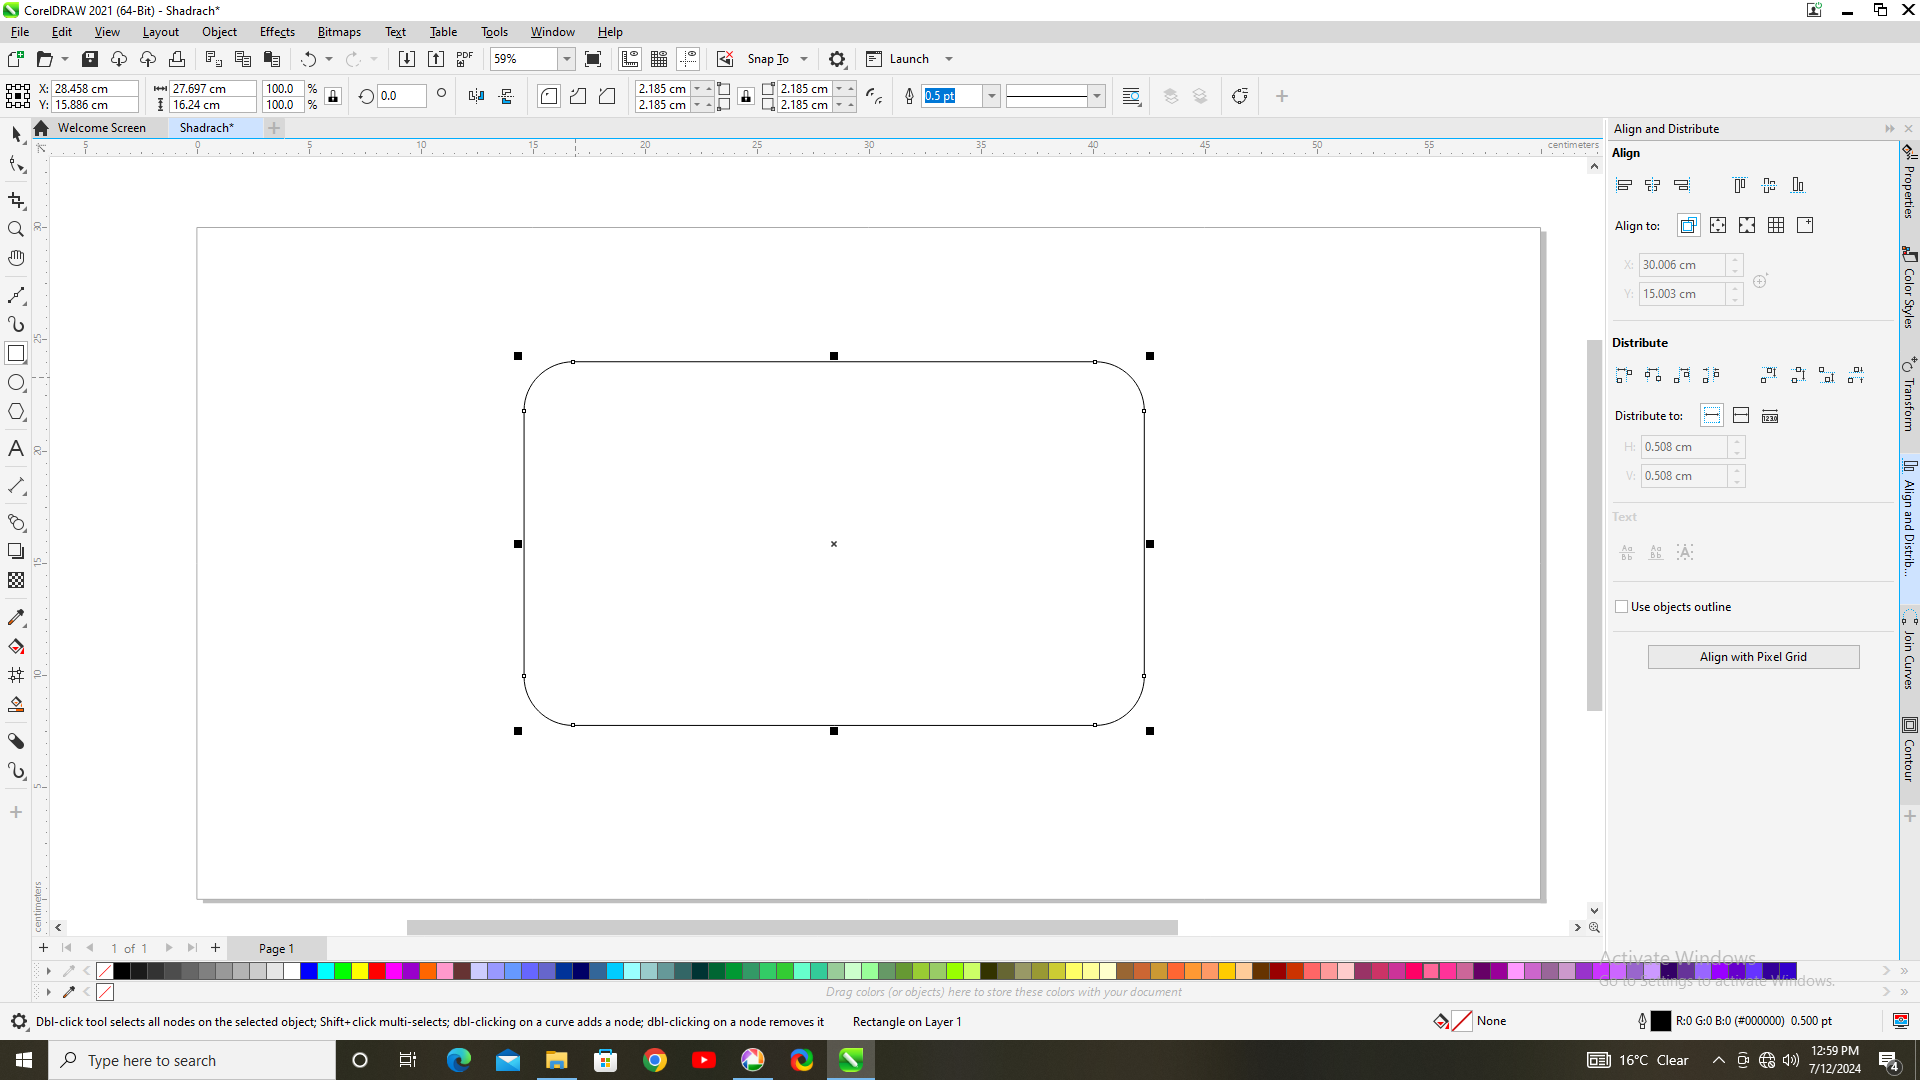
Task: Click the black color swatch in palette
Action: pyautogui.click(x=122, y=970)
